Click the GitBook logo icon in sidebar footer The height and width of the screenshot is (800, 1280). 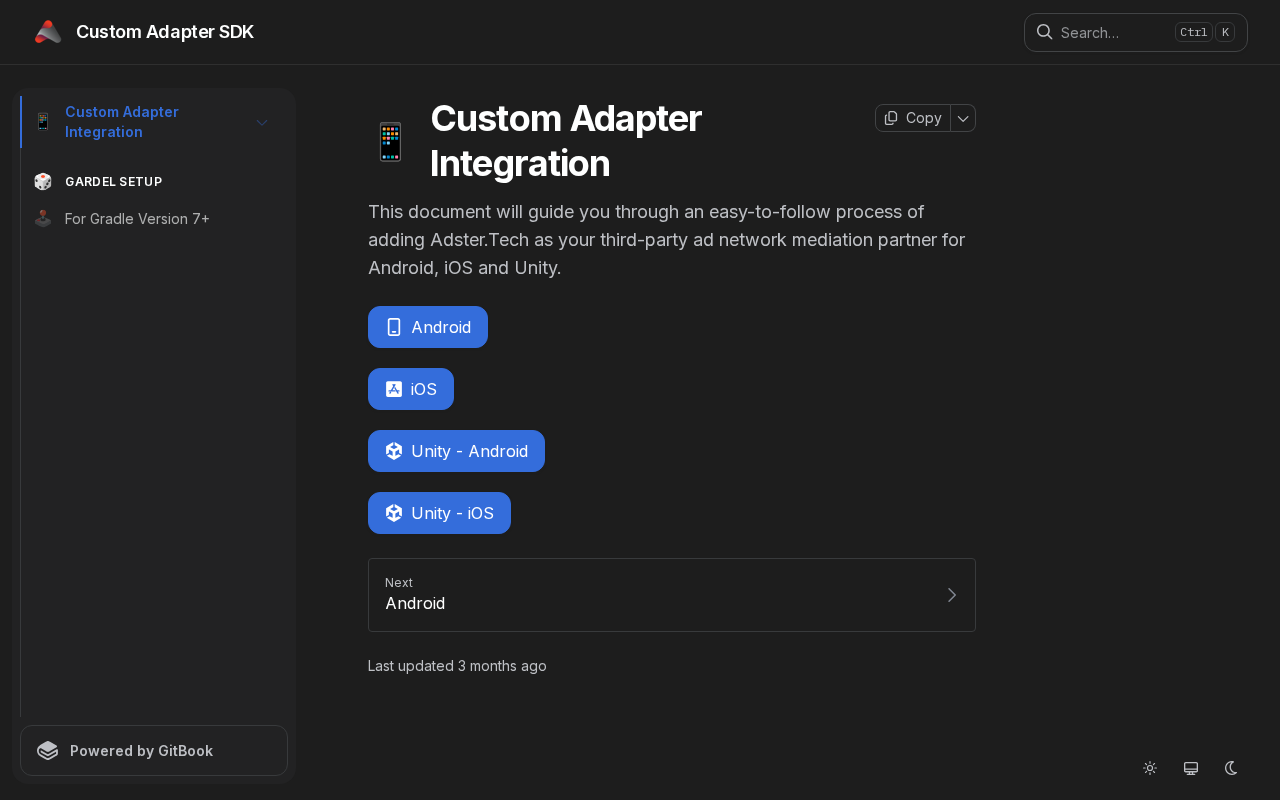pos(48,751)
